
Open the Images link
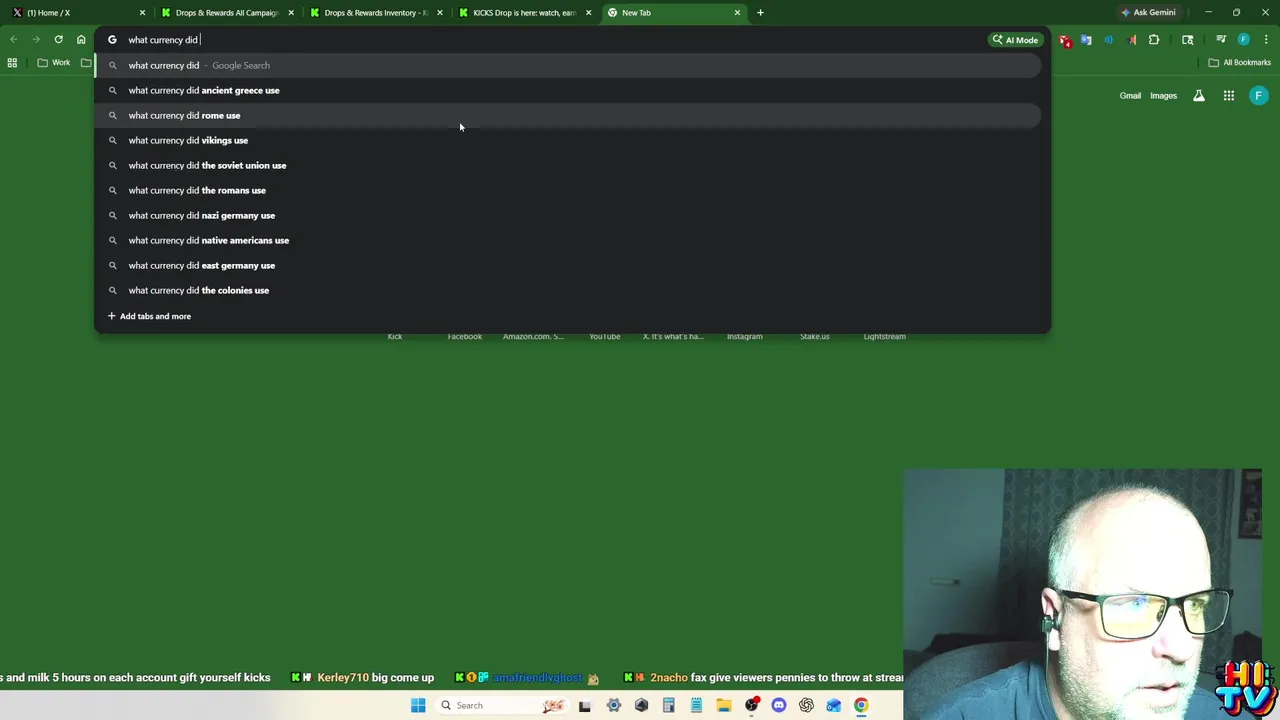tap(1163, 96)
